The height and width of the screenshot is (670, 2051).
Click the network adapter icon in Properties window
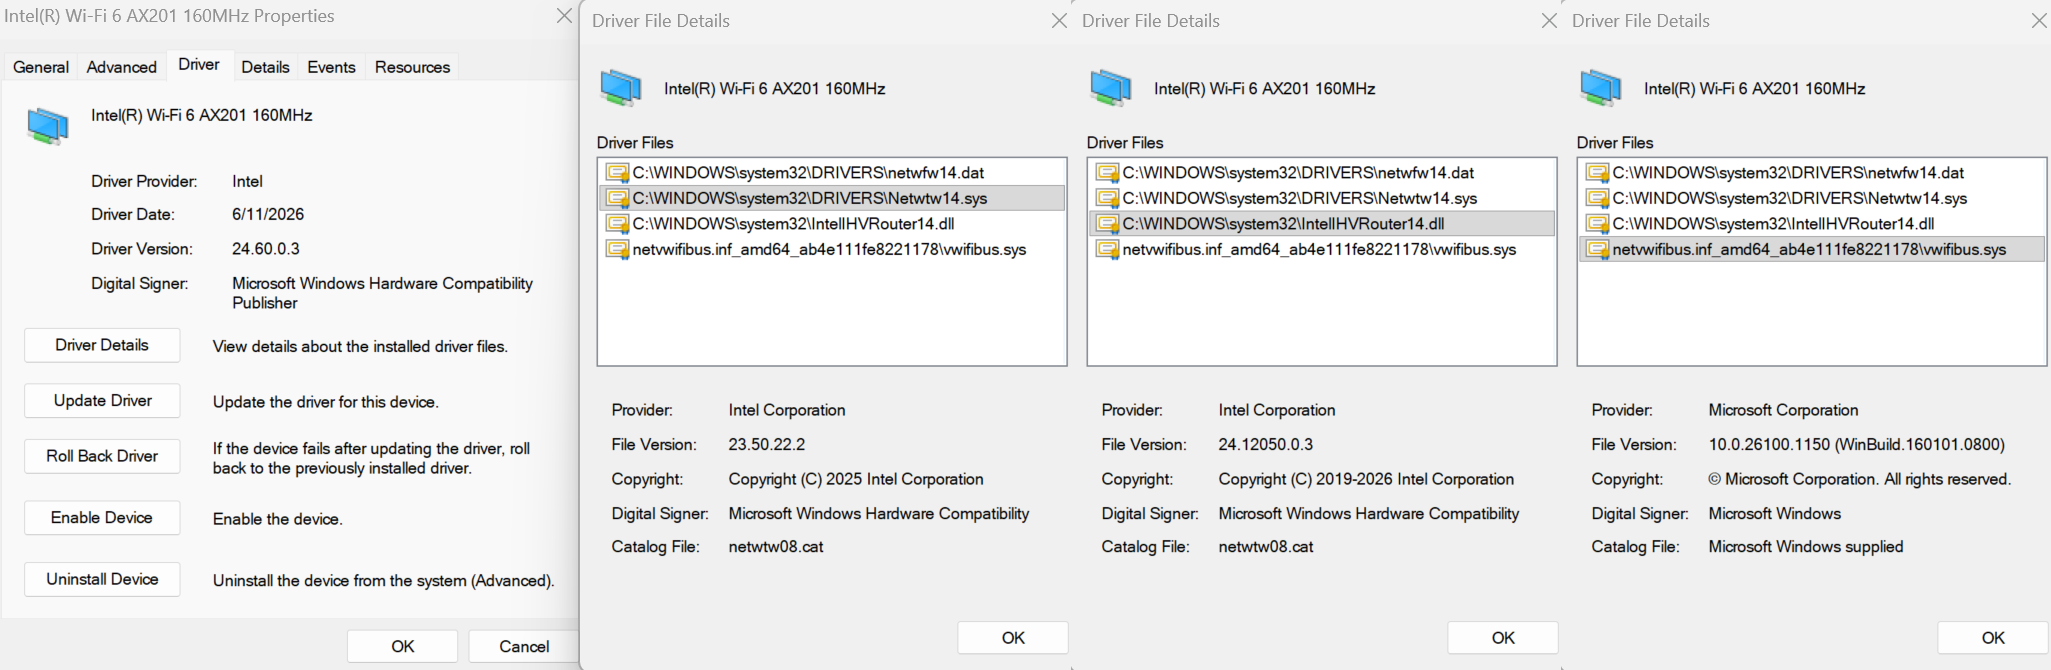coord(47,125)
